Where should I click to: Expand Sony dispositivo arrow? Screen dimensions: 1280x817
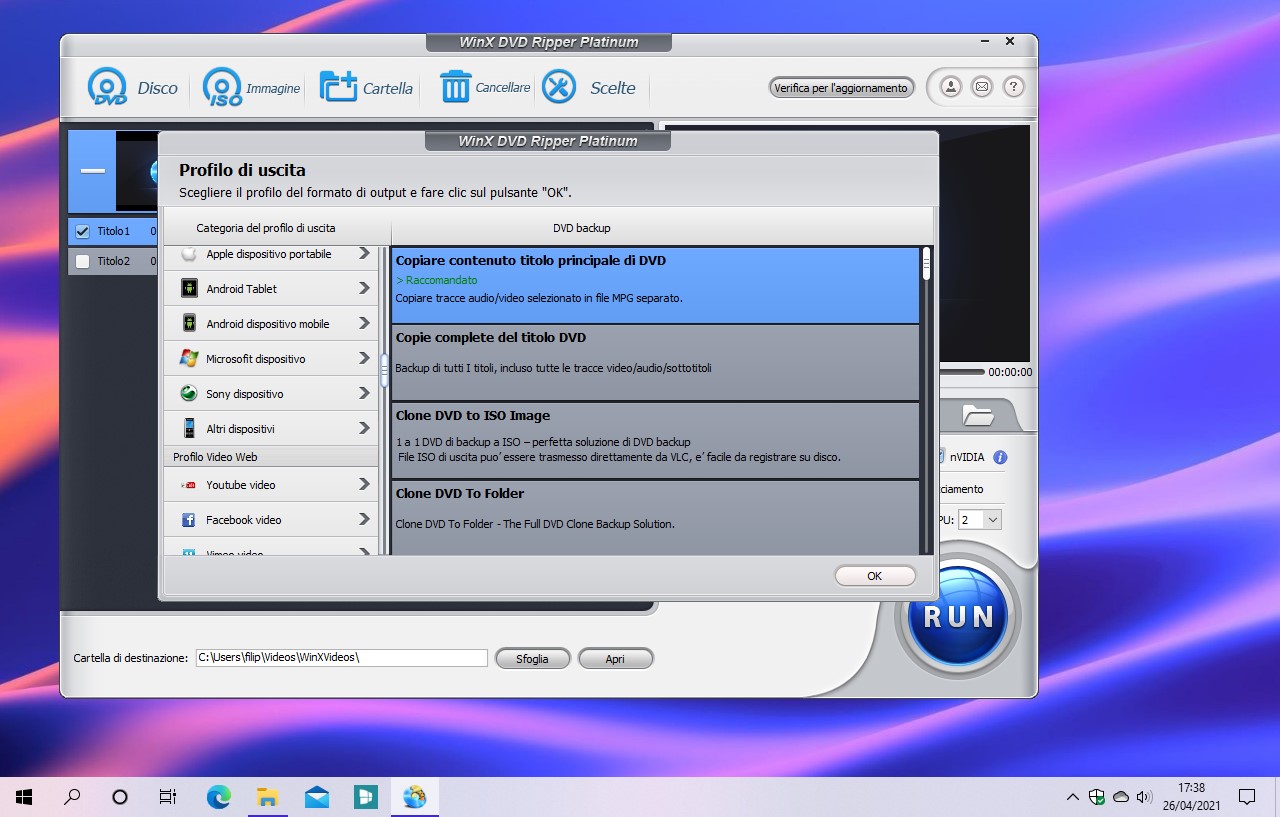point(364,393)
